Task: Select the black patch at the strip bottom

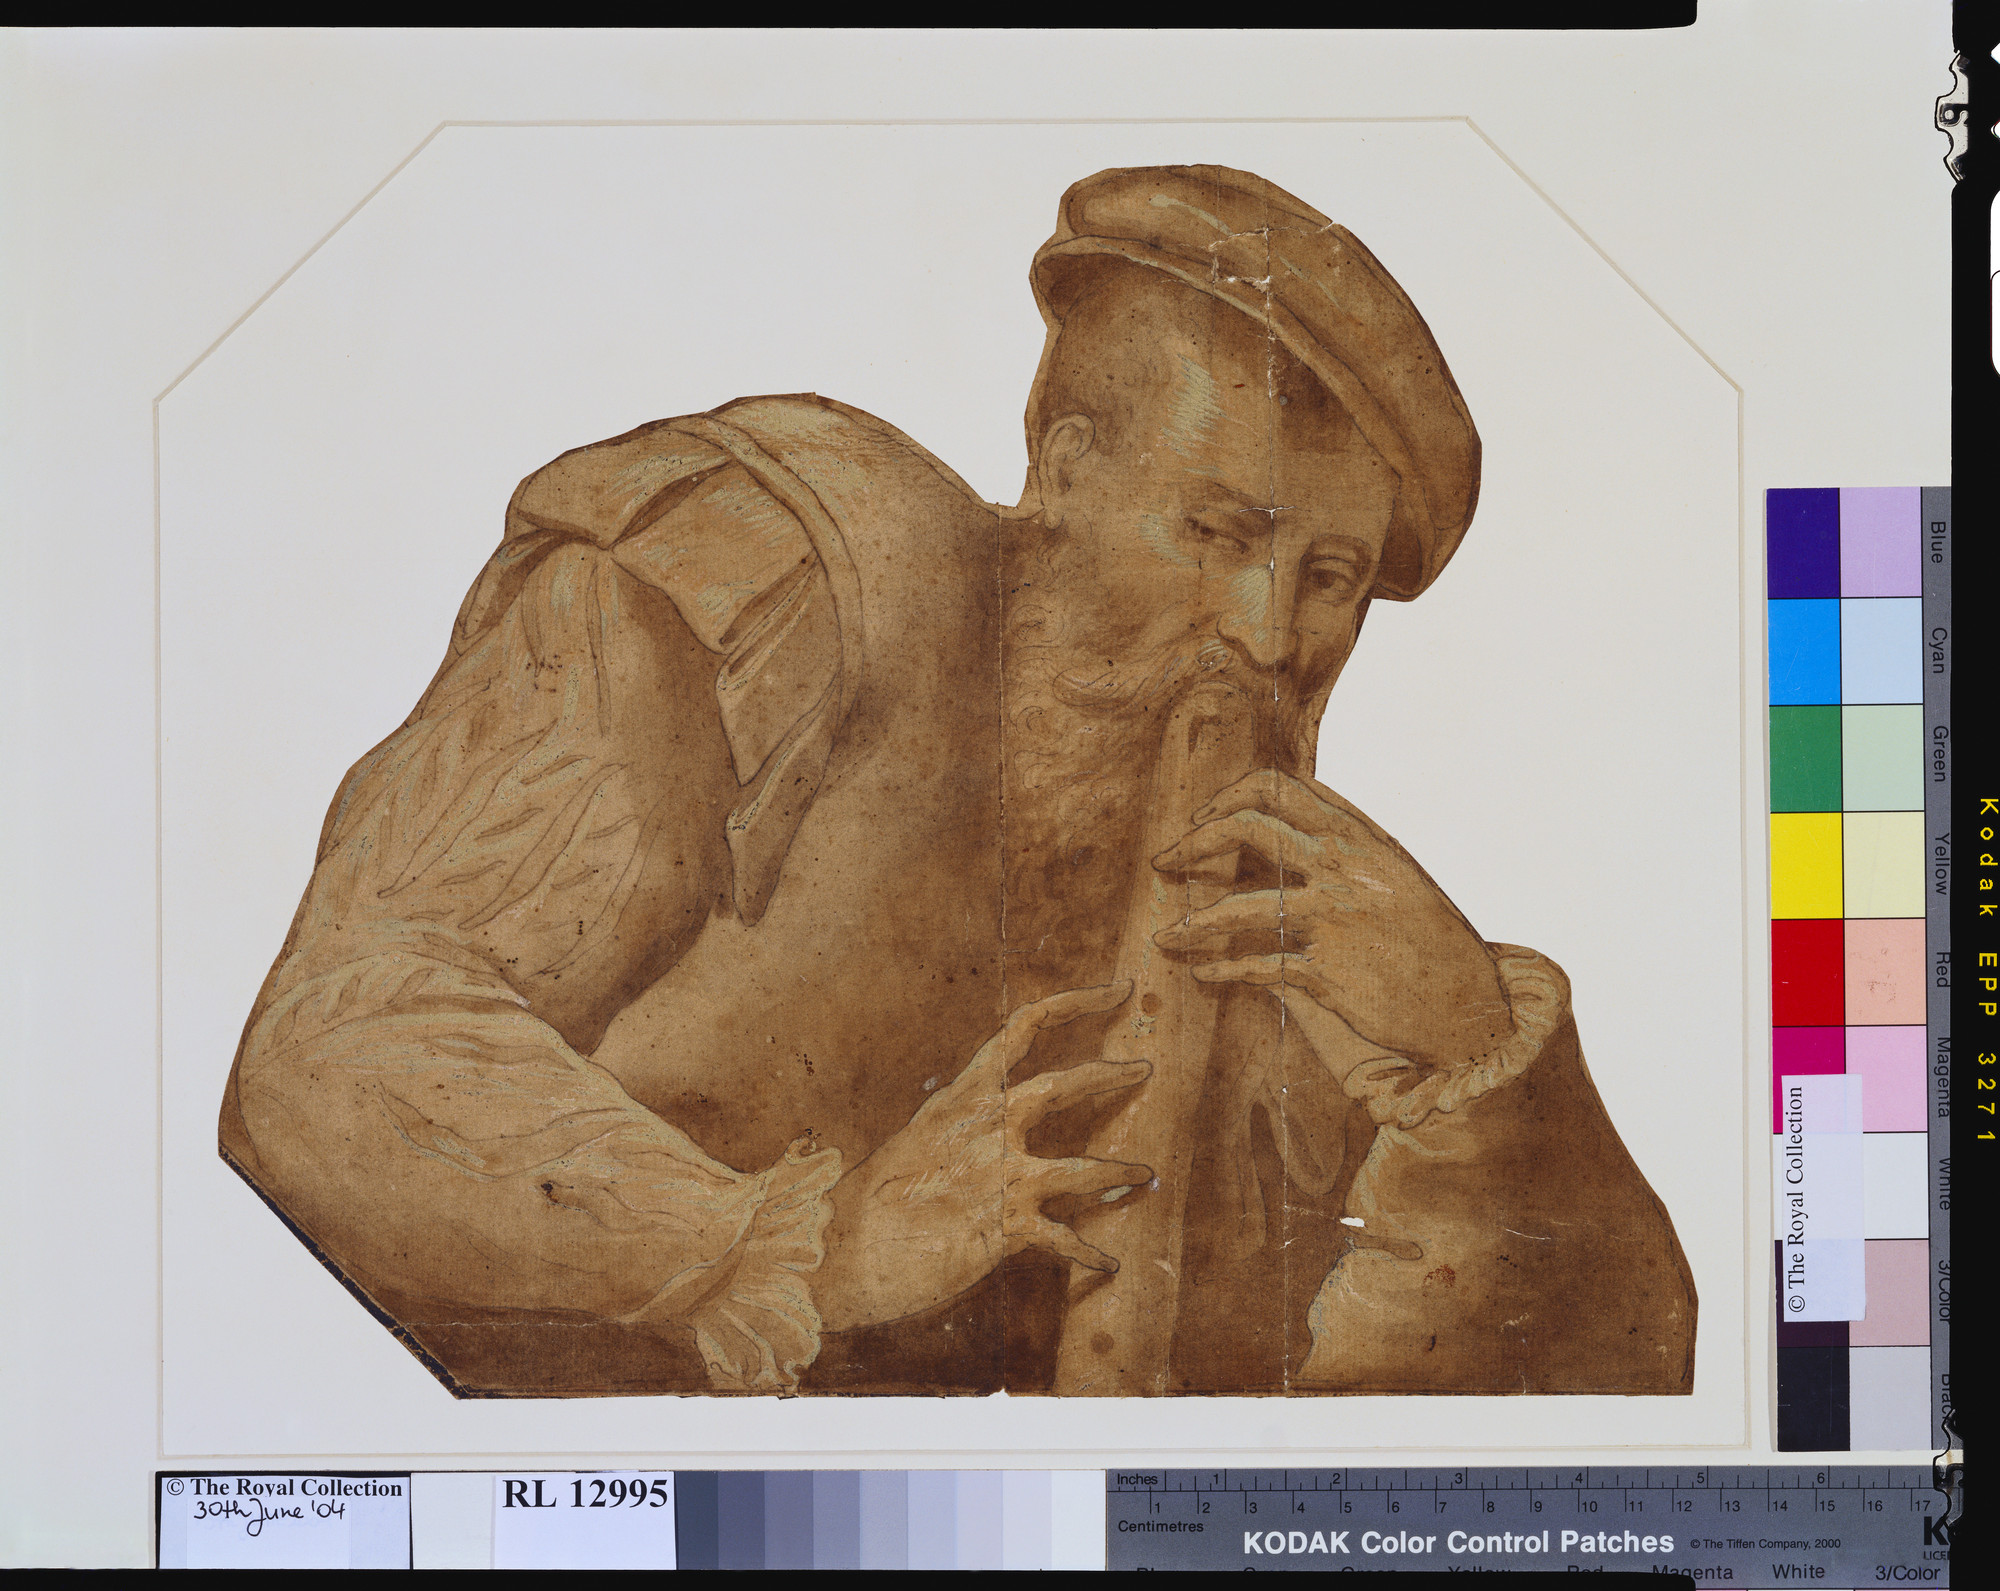Action: pos(1813,1398)
